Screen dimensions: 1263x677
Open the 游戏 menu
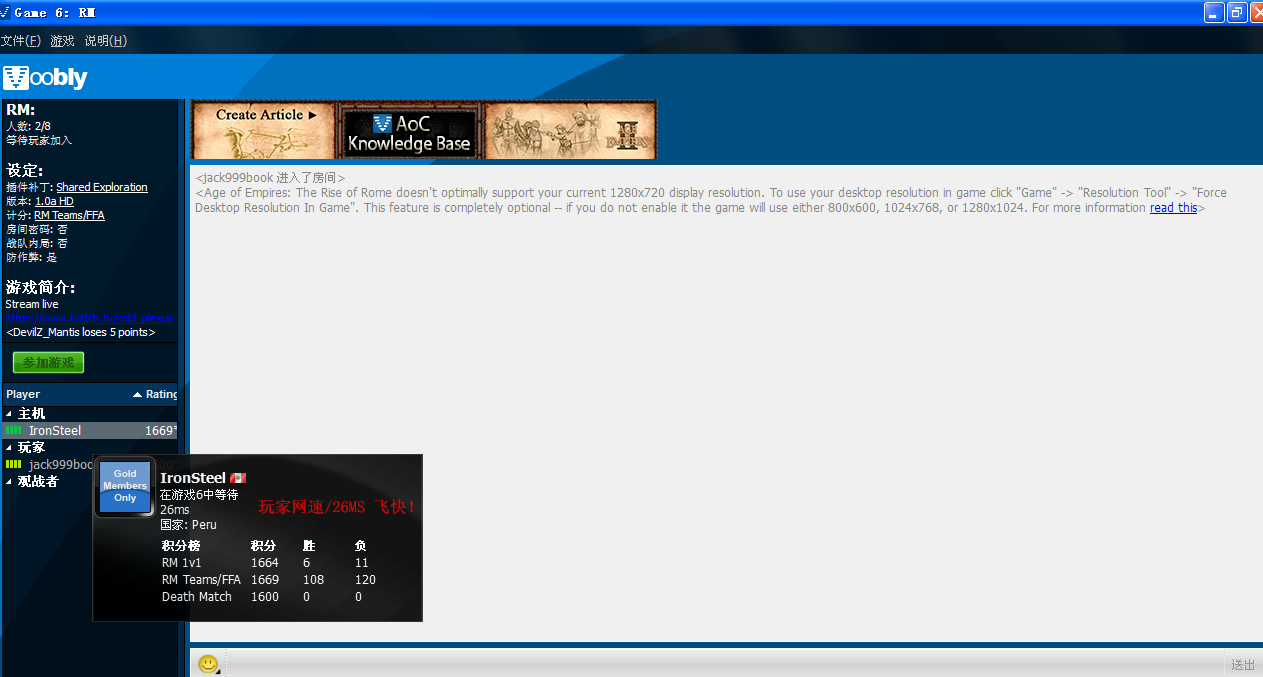60,41
